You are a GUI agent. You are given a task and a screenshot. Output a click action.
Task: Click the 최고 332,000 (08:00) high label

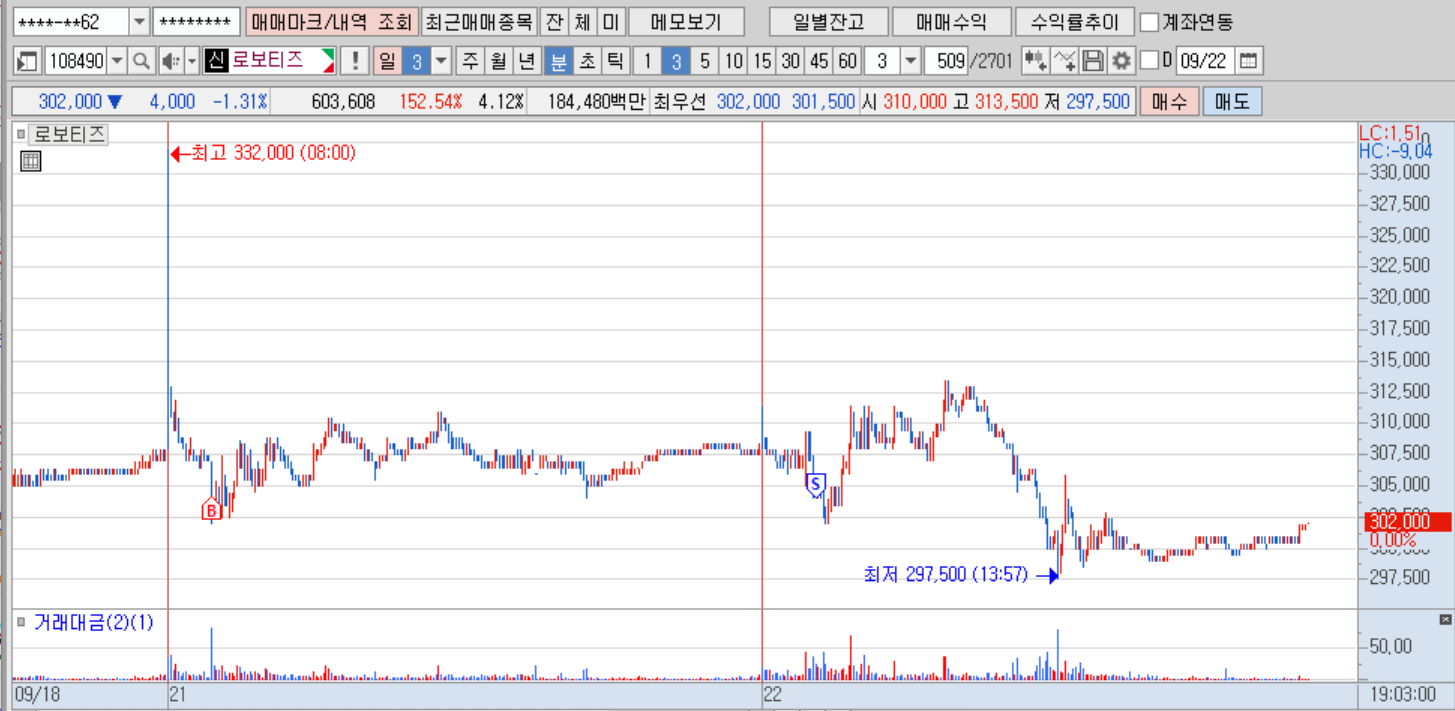coord(272,153)
